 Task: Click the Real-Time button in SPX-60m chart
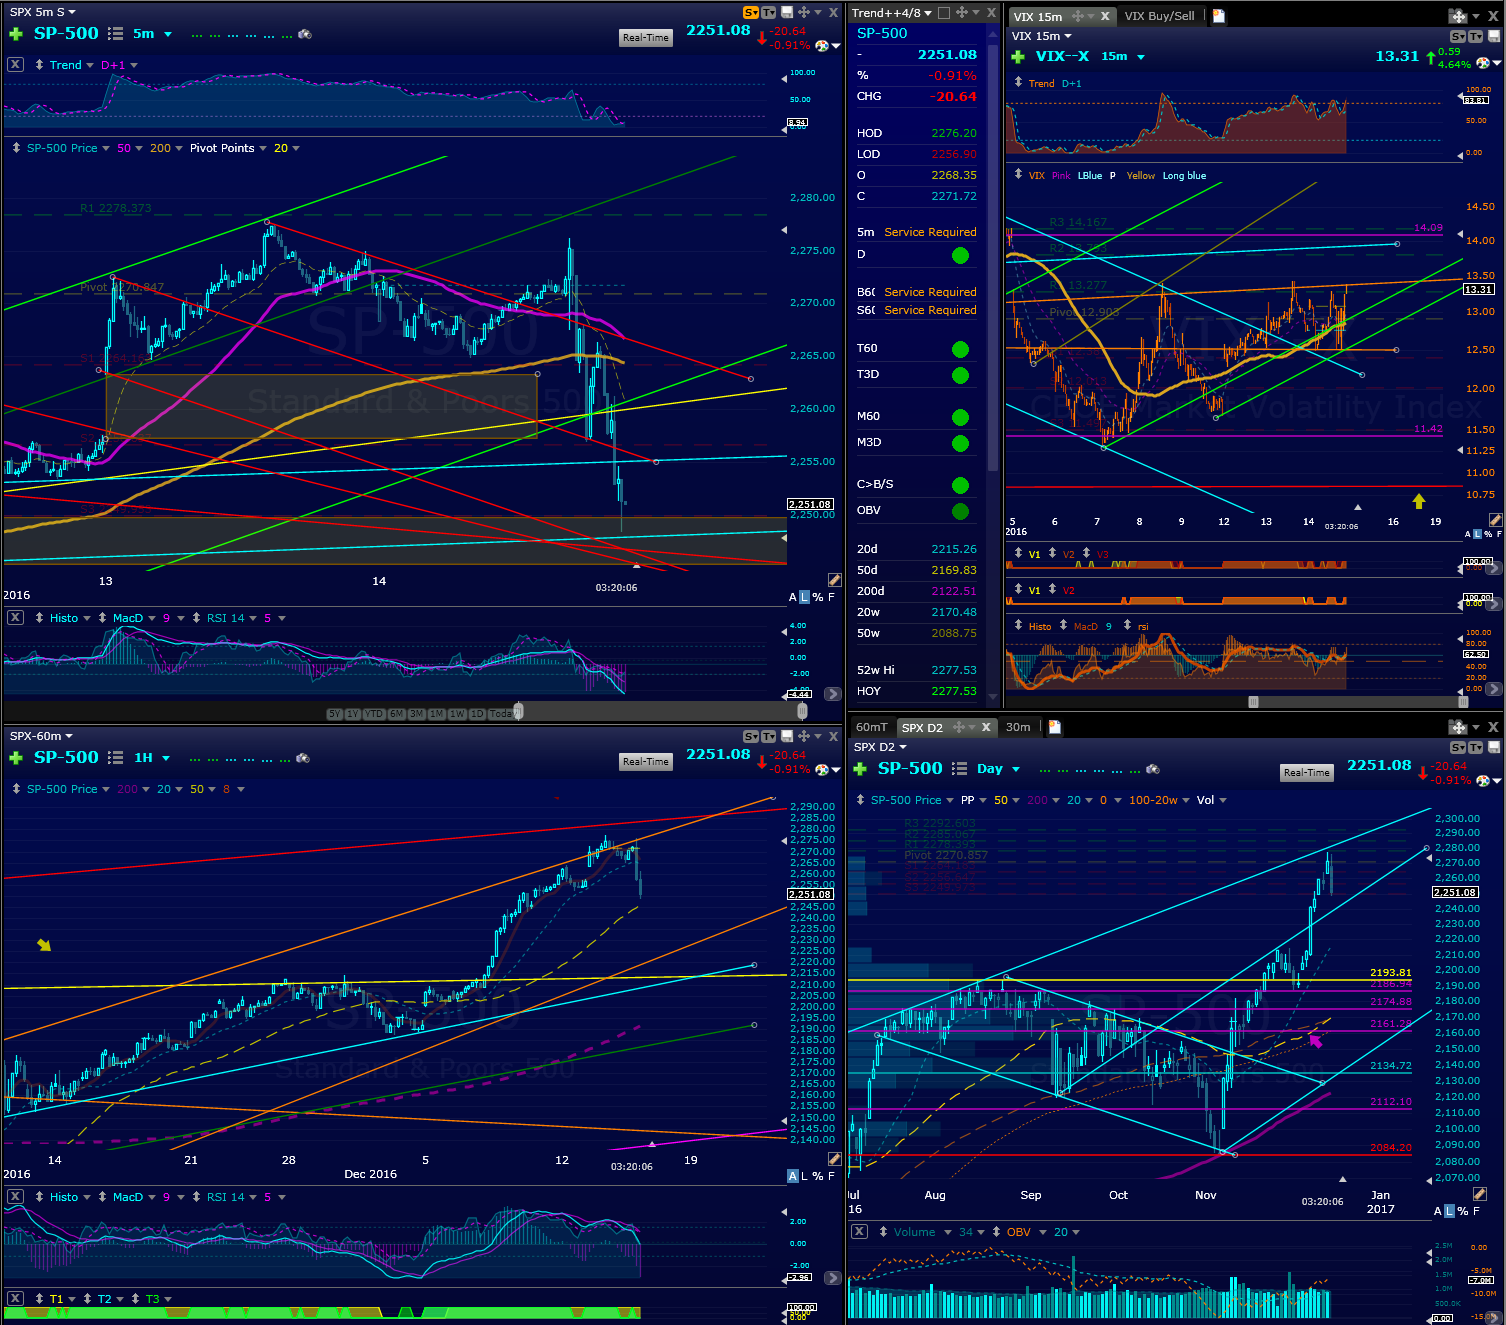pyautogui.click(x=646, y=762)
